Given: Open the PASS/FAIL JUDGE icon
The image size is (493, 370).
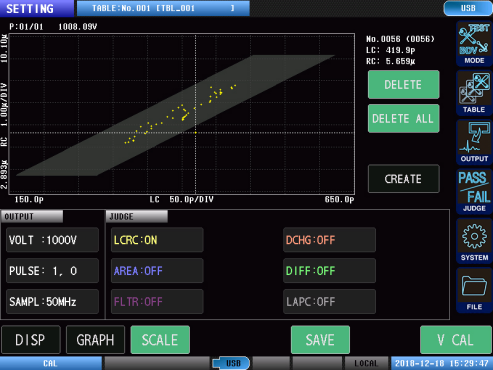Looking at the screenshot, I should click(x=474, y=192).
